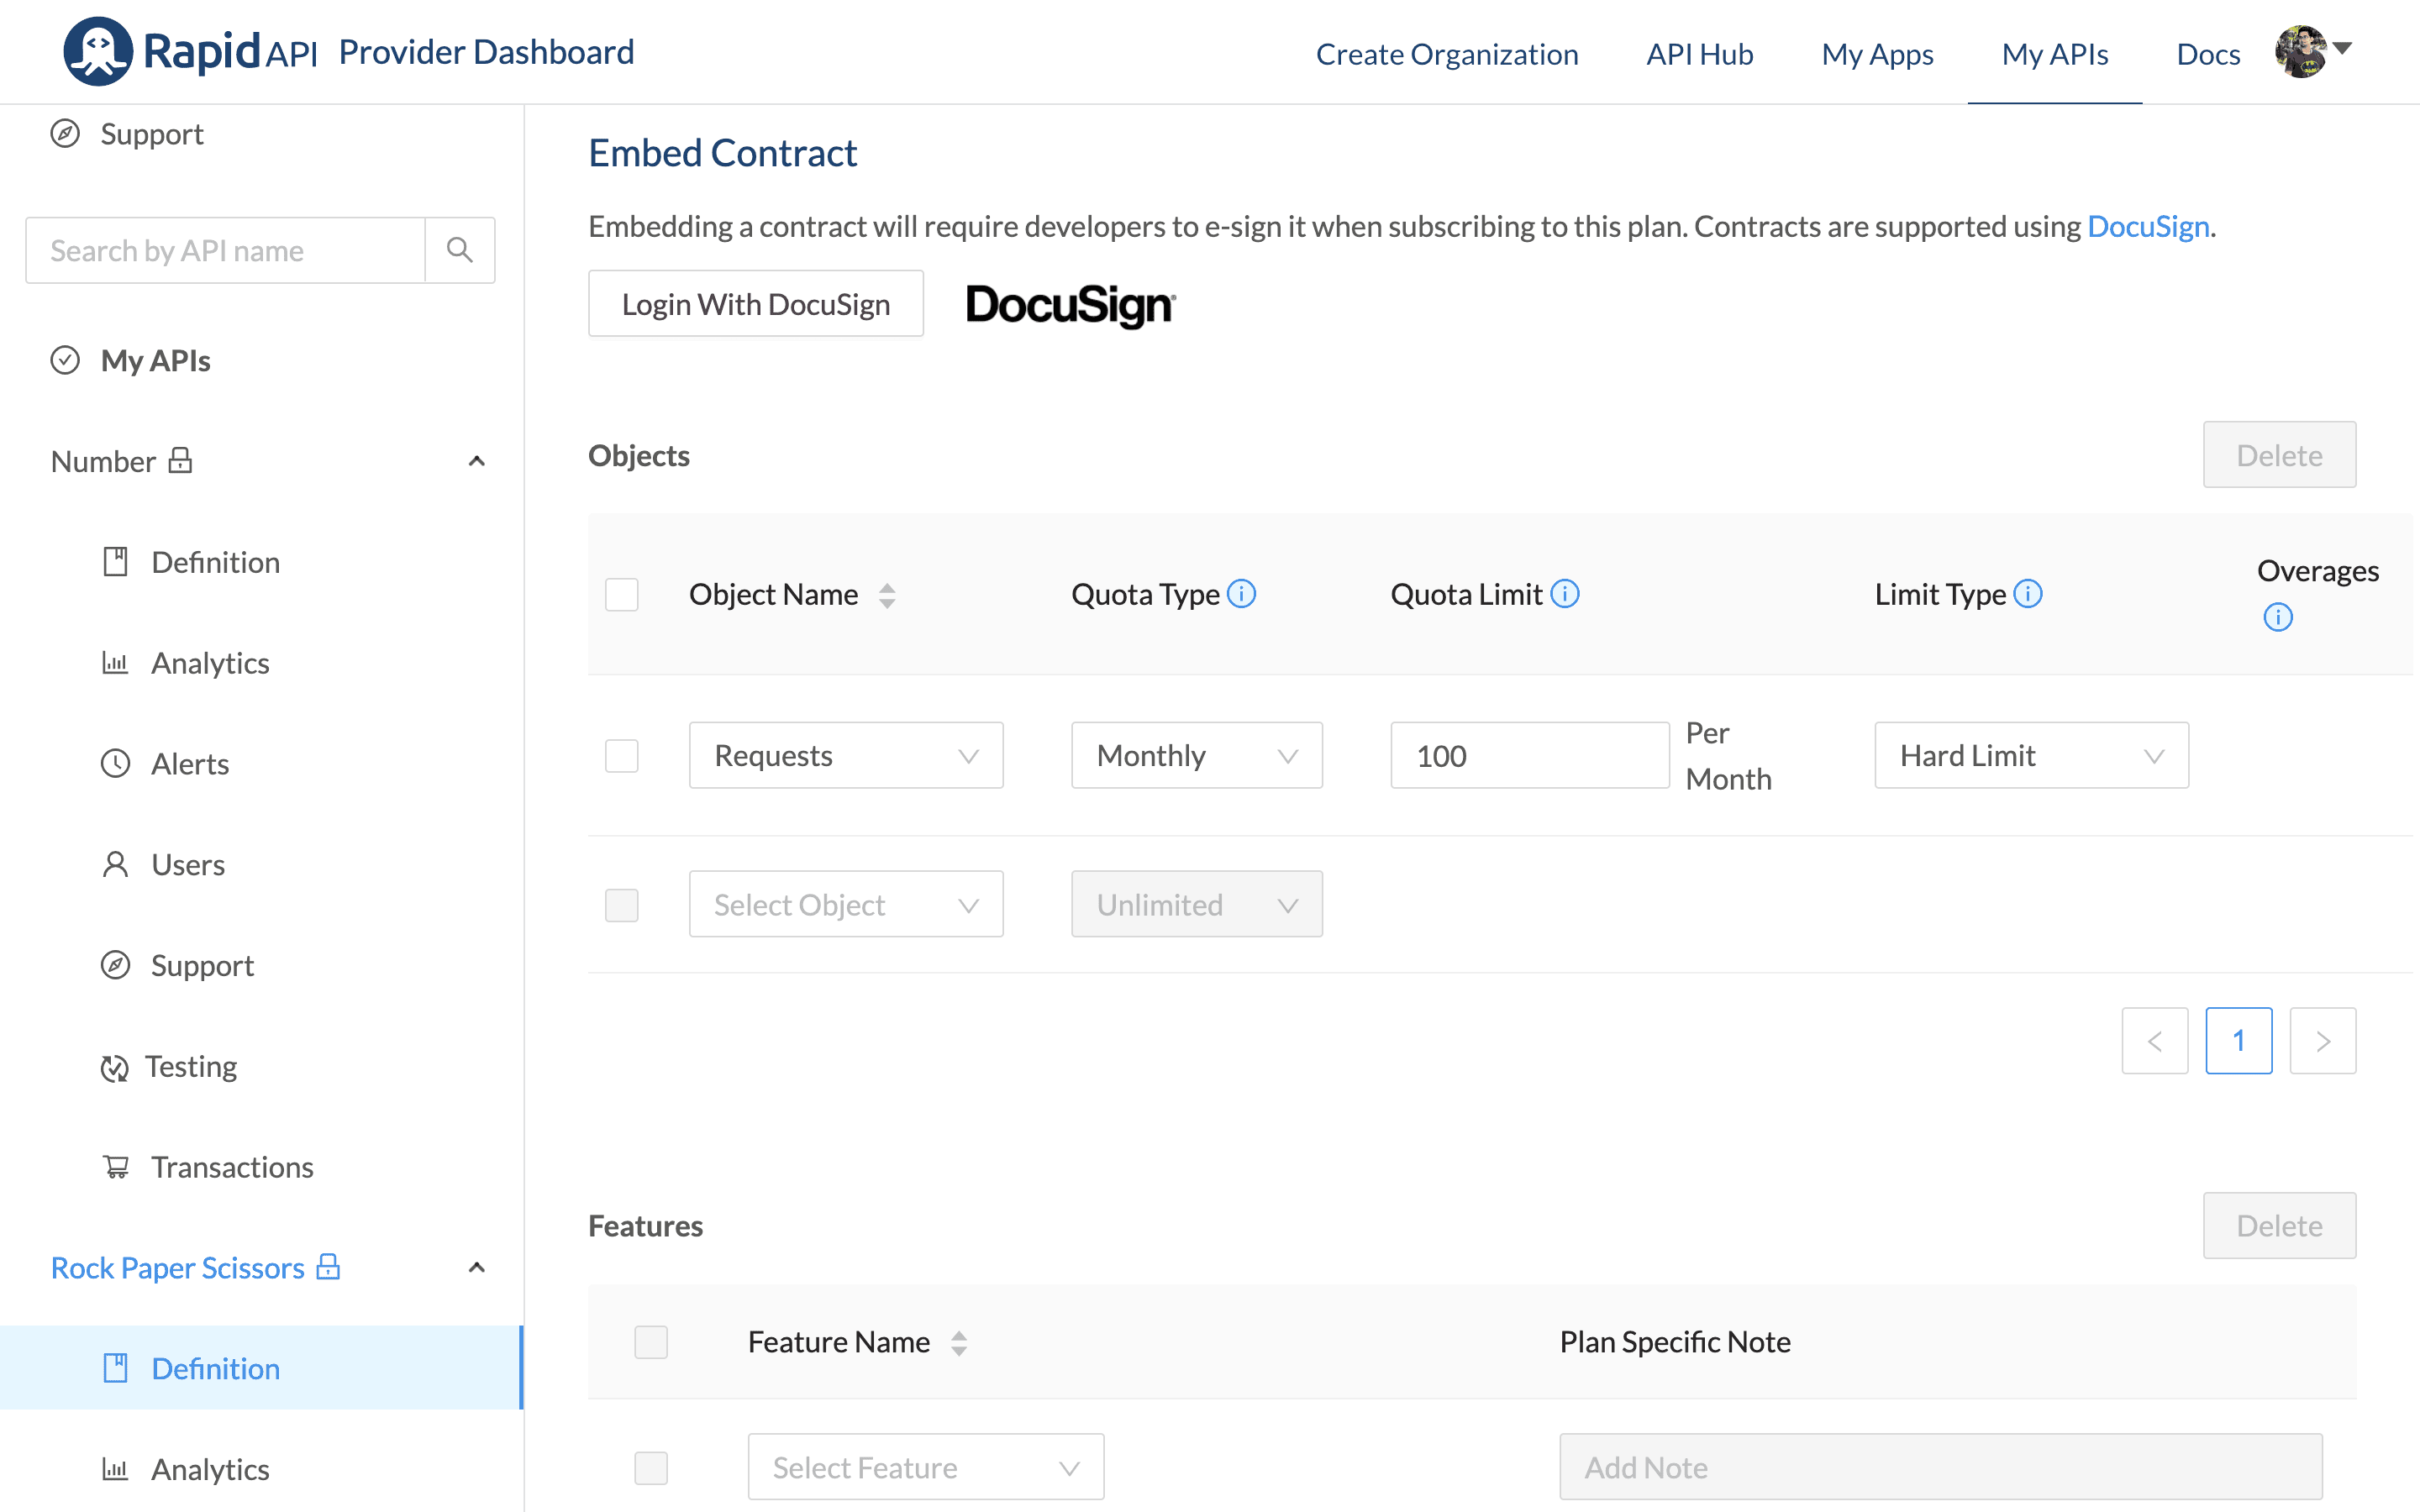Click the Testing sync icon
Image resolution: width=2420 pixels, height=1512 pixels.
tap(115, 1068)
